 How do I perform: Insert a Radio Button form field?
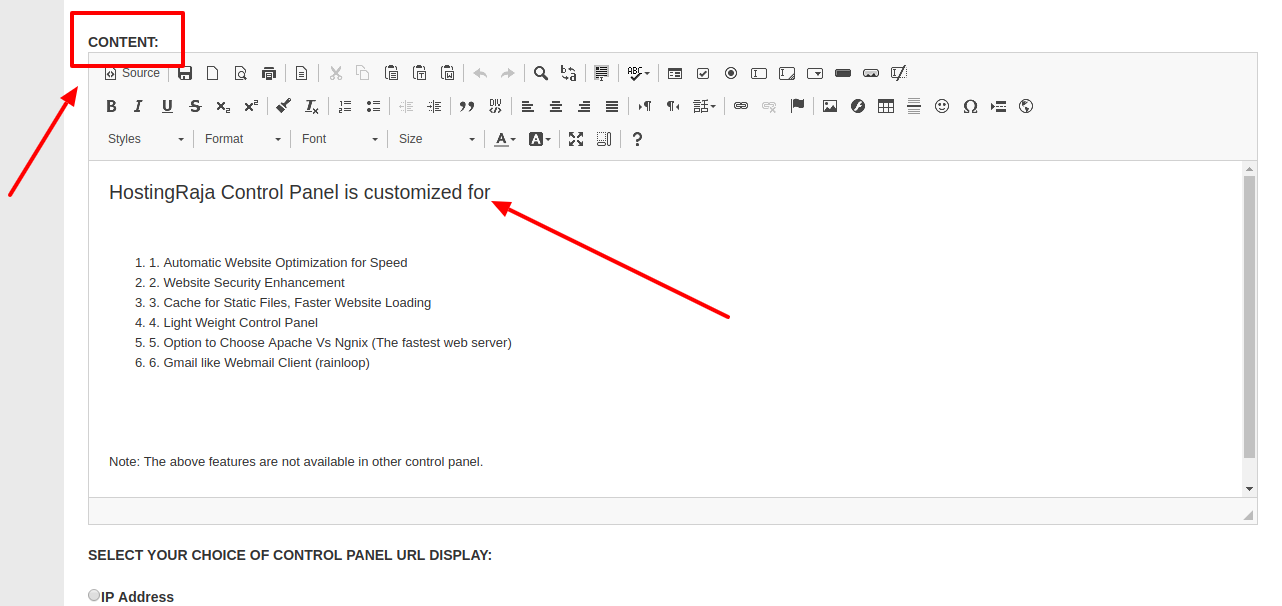click(731, 73)
